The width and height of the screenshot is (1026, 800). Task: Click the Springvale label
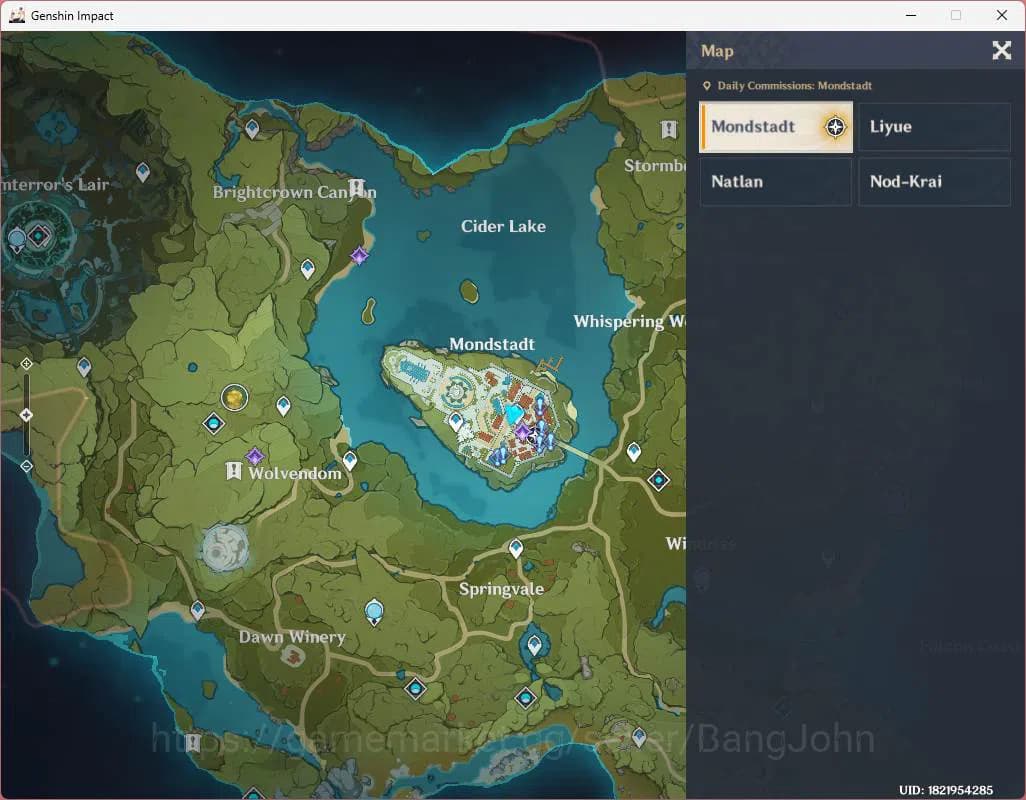click(x=501, y=589)
